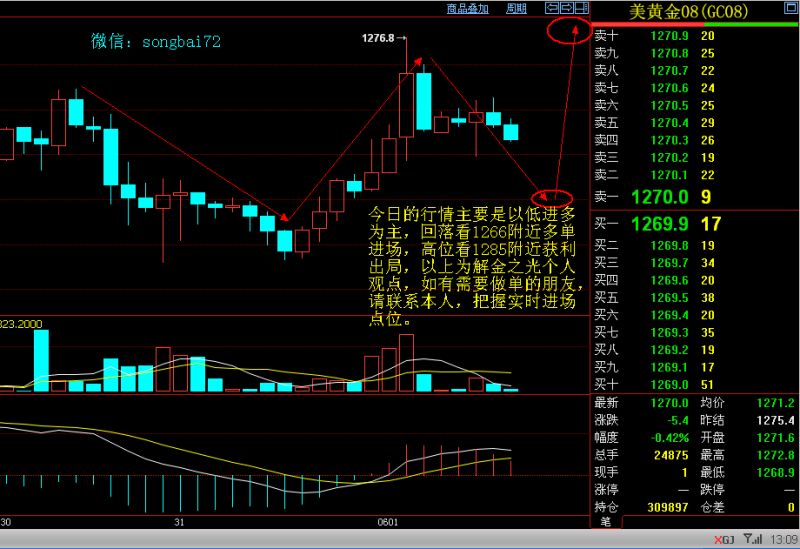This screenshot has width=800, height=549.
Task: Click the 0601 date marker on timeline
Action: point(387,522)
